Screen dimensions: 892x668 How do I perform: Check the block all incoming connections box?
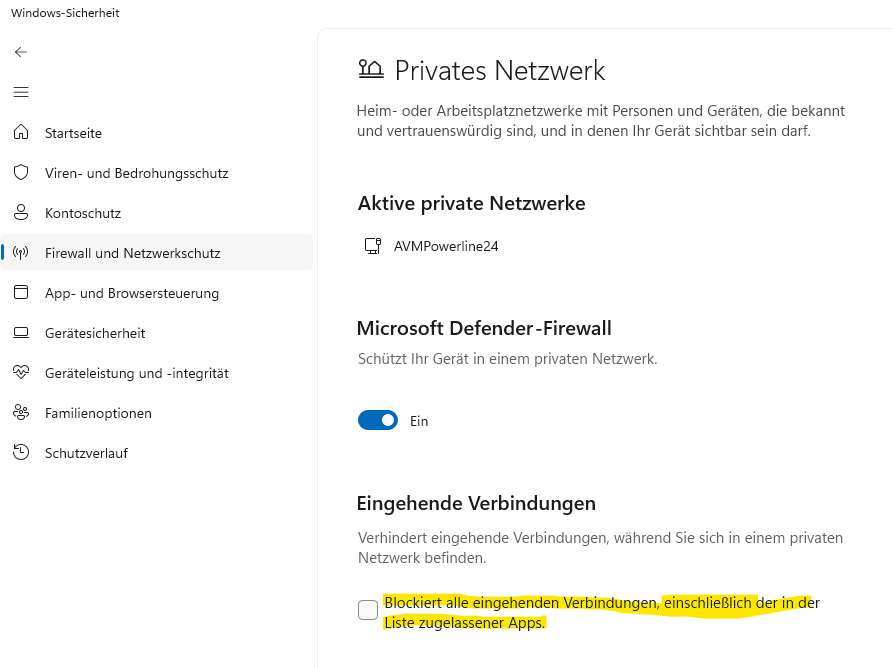(368, 610)
